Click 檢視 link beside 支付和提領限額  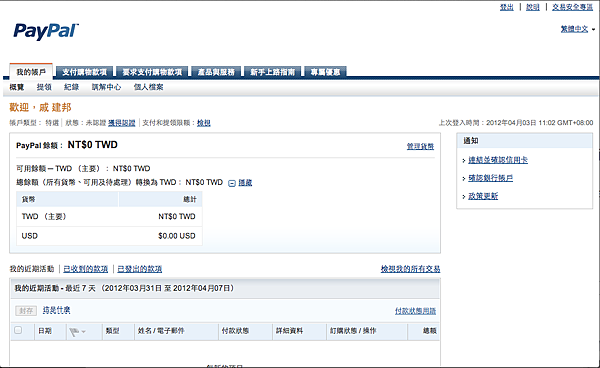coord(204,123)
